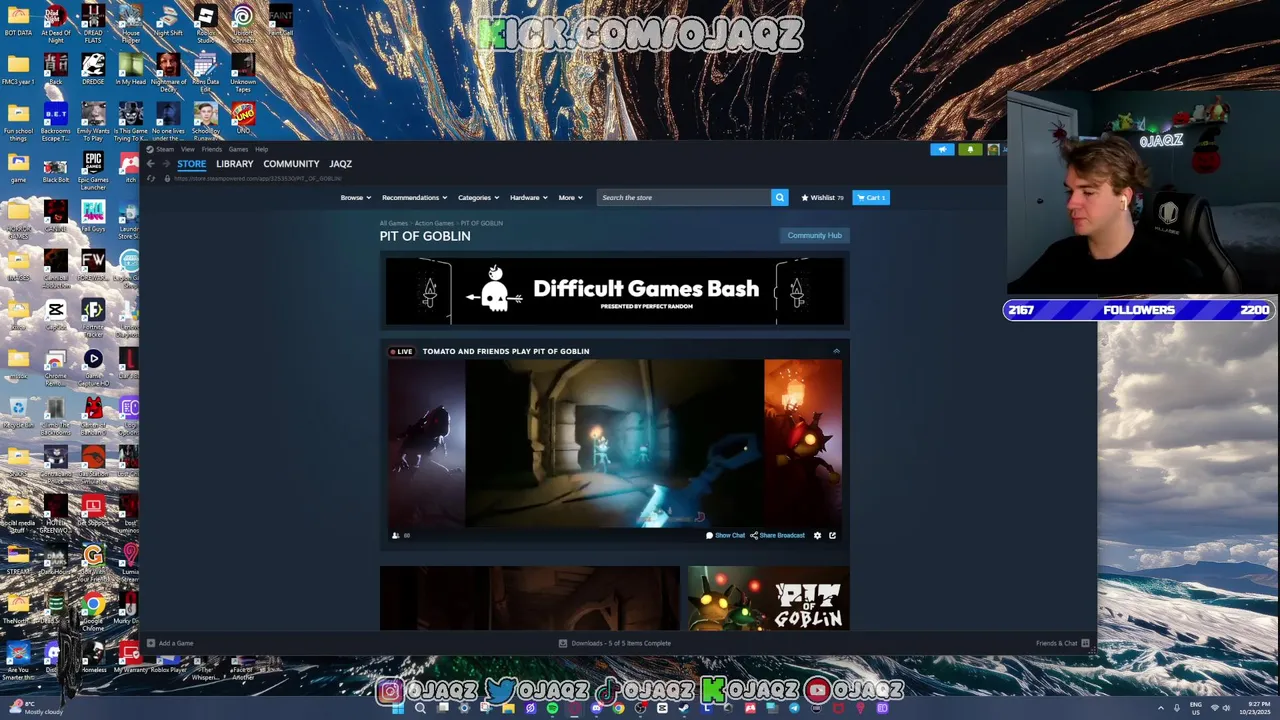The width and height of the screenshot is (1280, 720).
Task: Open the broadcast settings gear
Action: coord(817,535)
